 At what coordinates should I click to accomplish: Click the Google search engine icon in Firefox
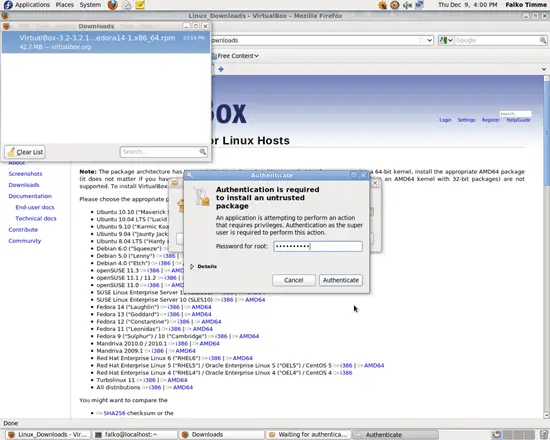(x=443, y=40)
